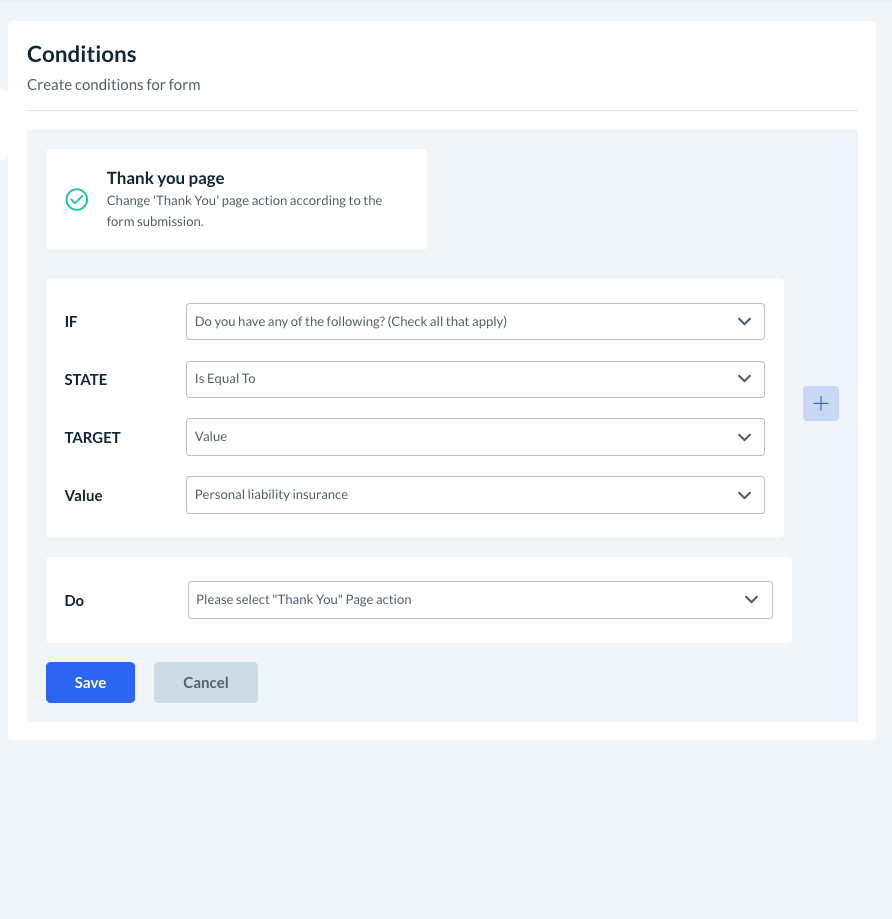Expand the 'Is Equal To' state selector
This screenshot has width=892, height=919.
460,379
